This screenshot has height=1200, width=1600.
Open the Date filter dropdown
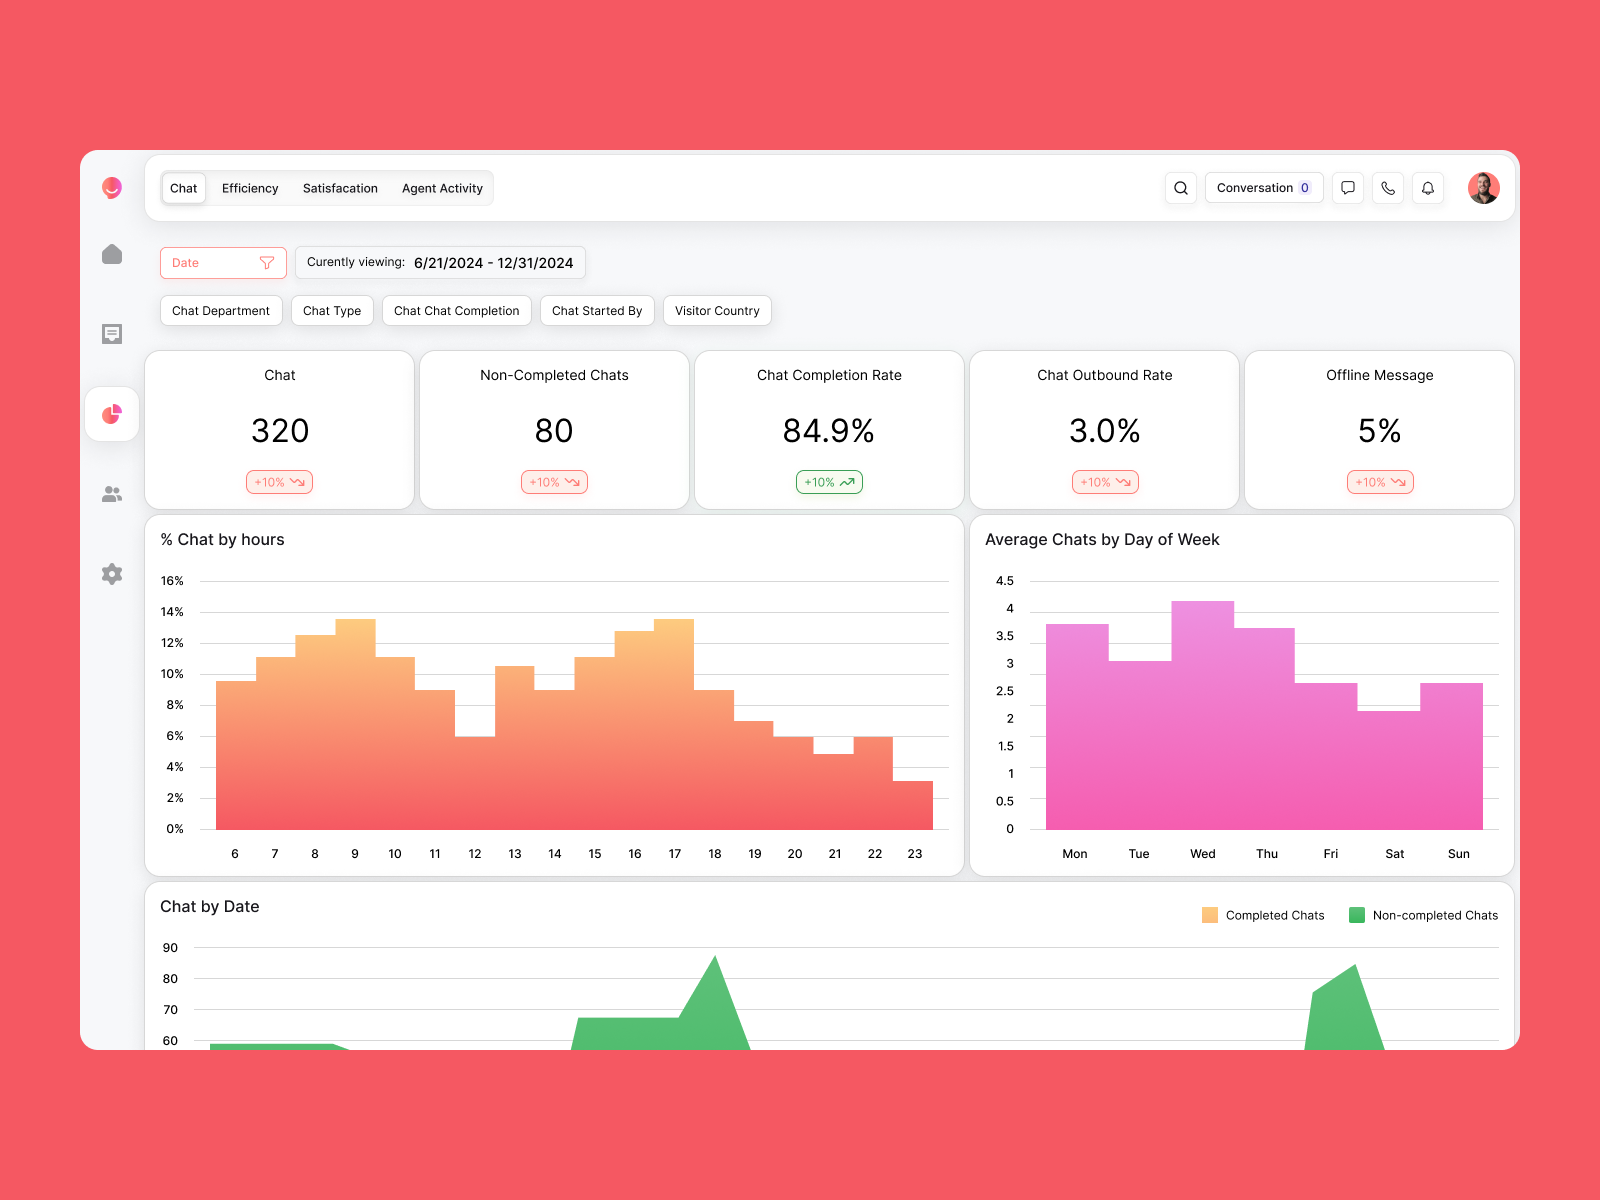click(x=223, y=263)
